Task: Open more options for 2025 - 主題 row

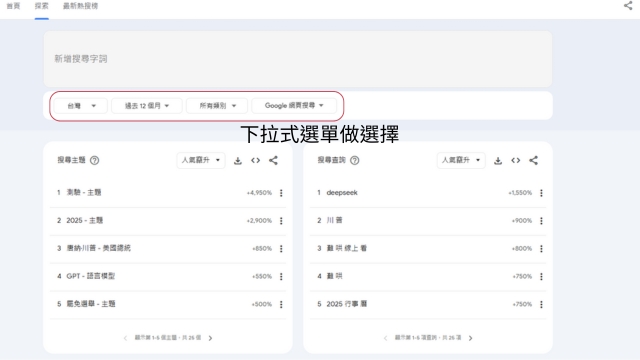Action: [x=281, y=221]
